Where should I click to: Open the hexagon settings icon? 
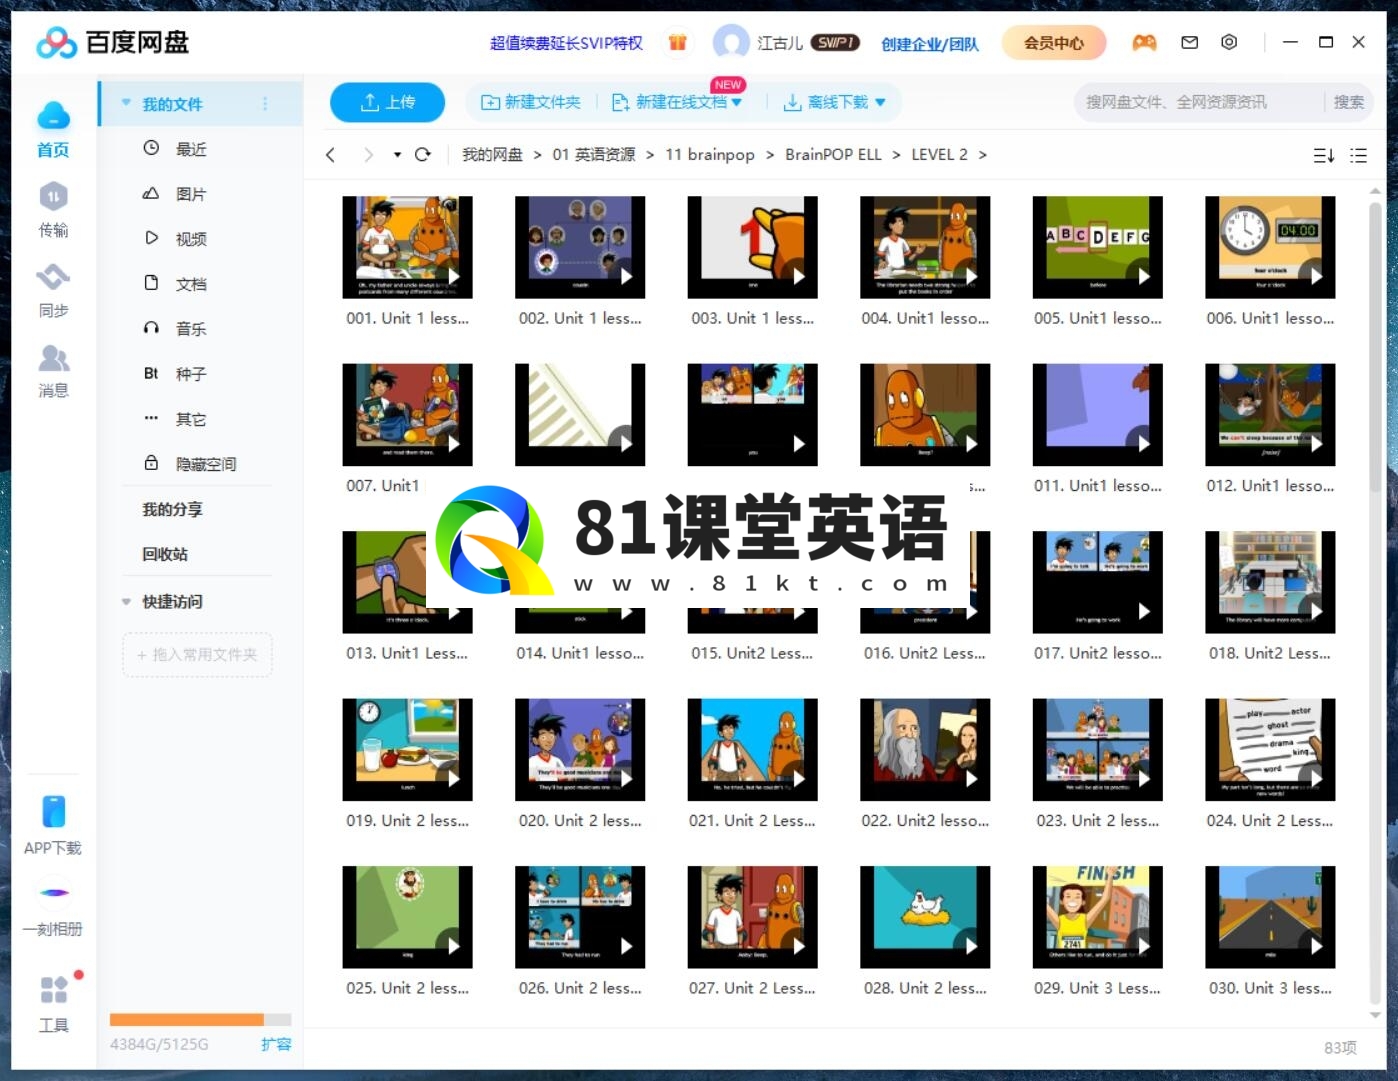1229,42
